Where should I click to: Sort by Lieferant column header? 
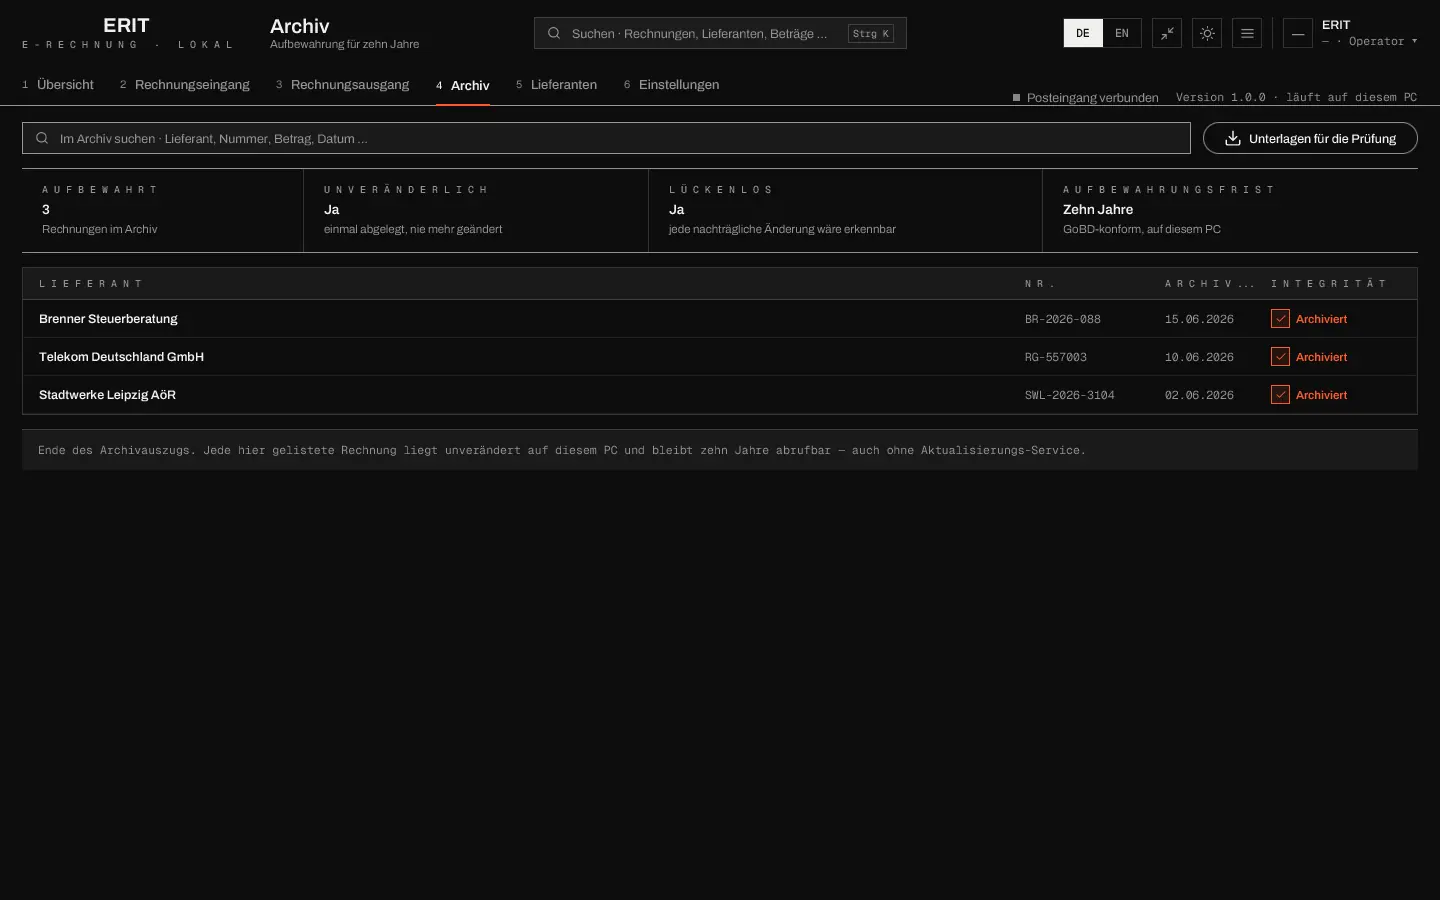tap(91, 284)
